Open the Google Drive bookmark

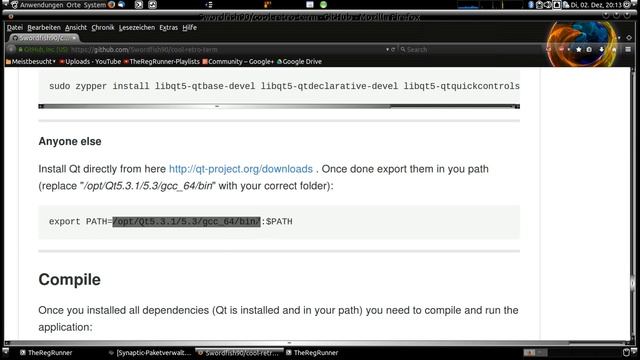click(300, 62)
